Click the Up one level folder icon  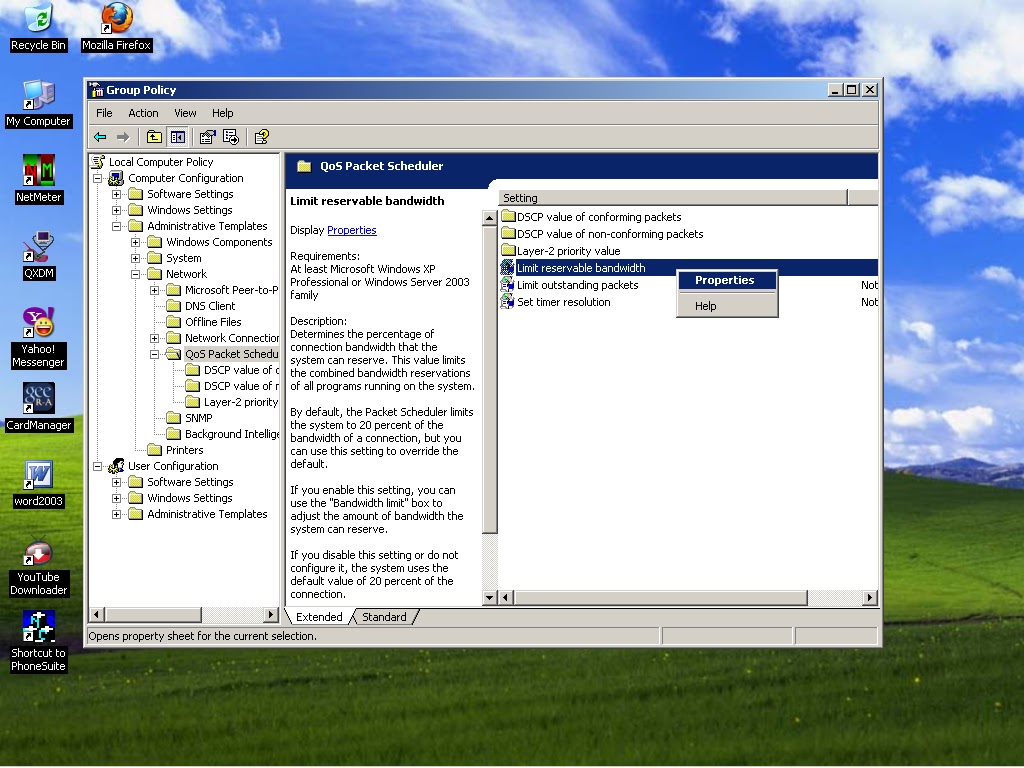coord(153,137)
